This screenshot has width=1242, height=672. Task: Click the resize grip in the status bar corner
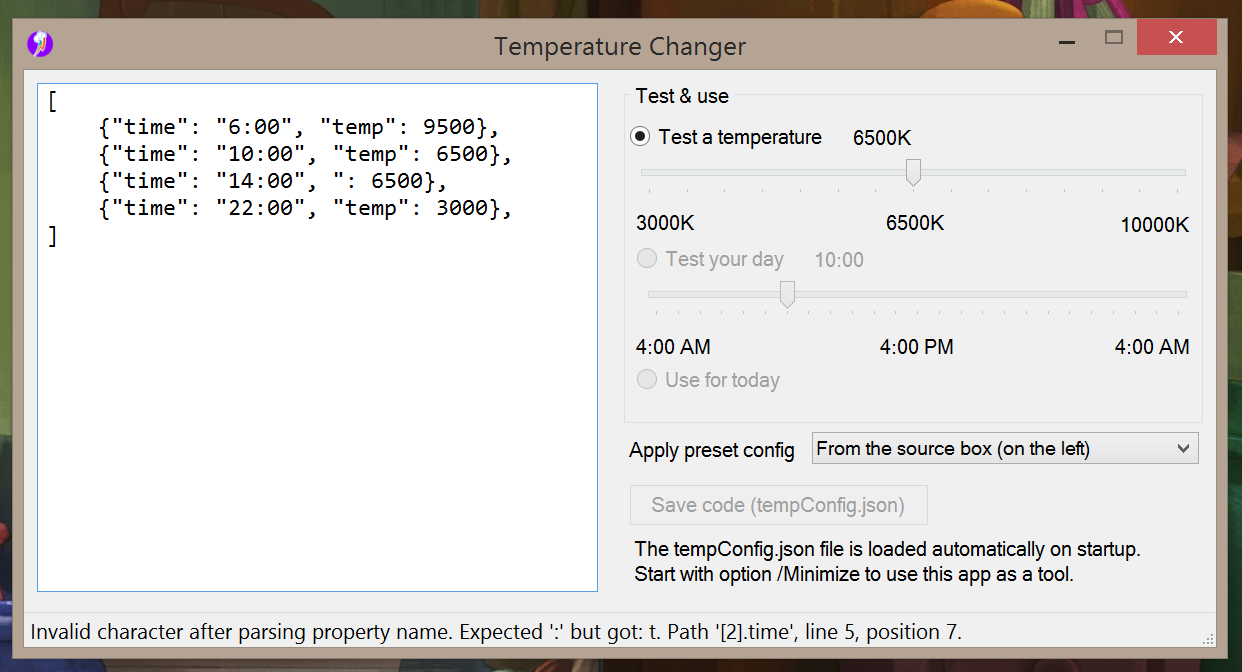[1208, 638]
